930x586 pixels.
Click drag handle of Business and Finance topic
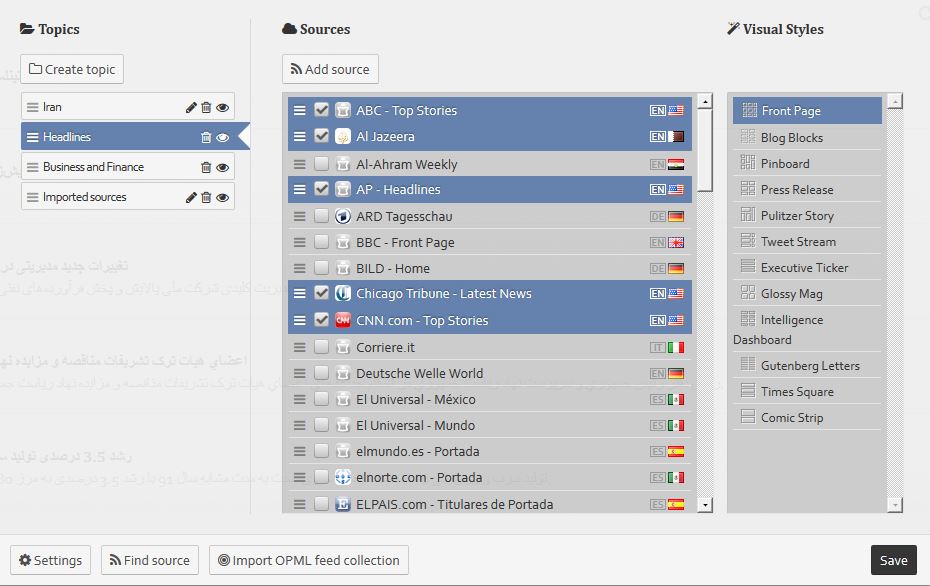pyautogui.click(x=33, y=167)
